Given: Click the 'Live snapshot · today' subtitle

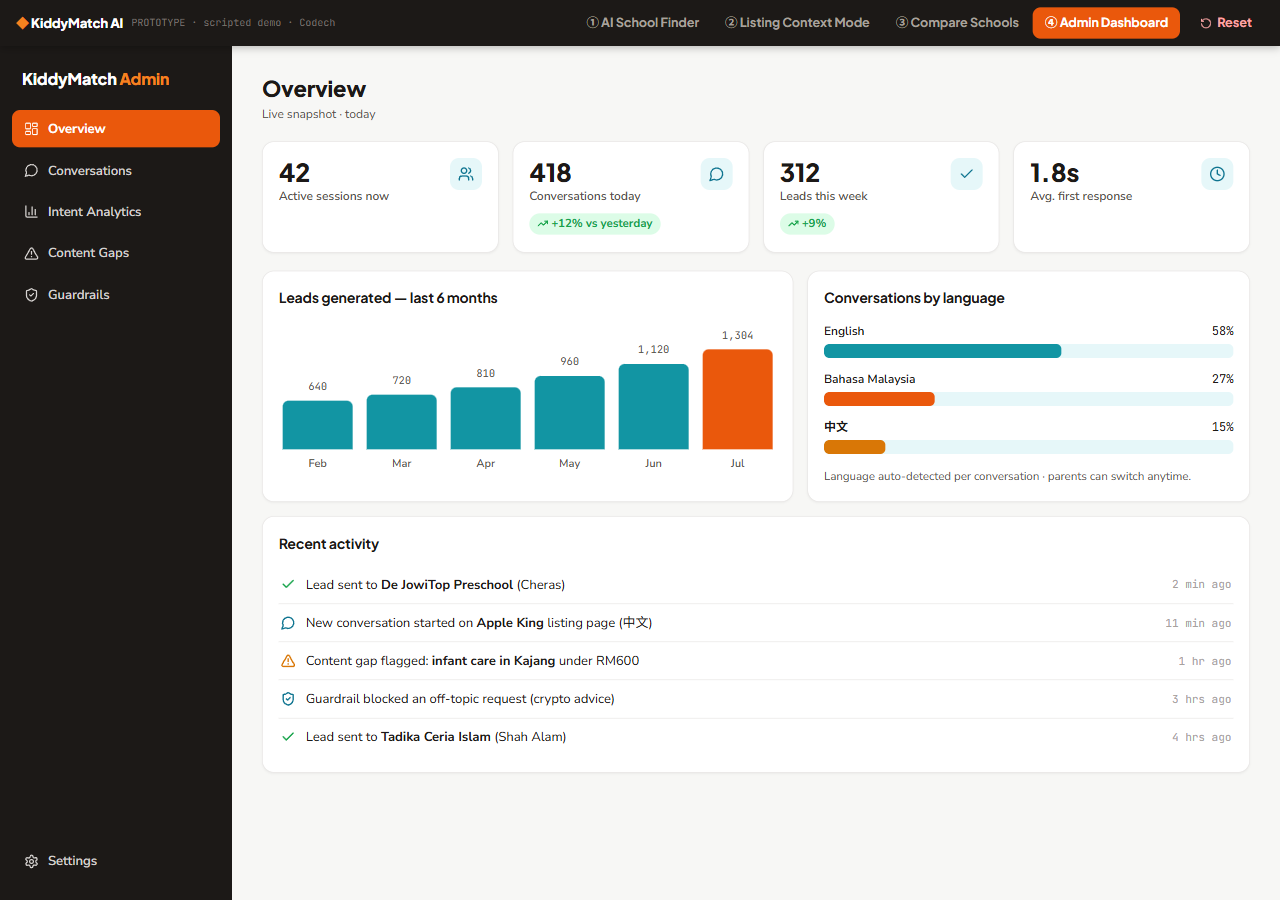Looking at the screenshot, I should [x=319, y=114].
